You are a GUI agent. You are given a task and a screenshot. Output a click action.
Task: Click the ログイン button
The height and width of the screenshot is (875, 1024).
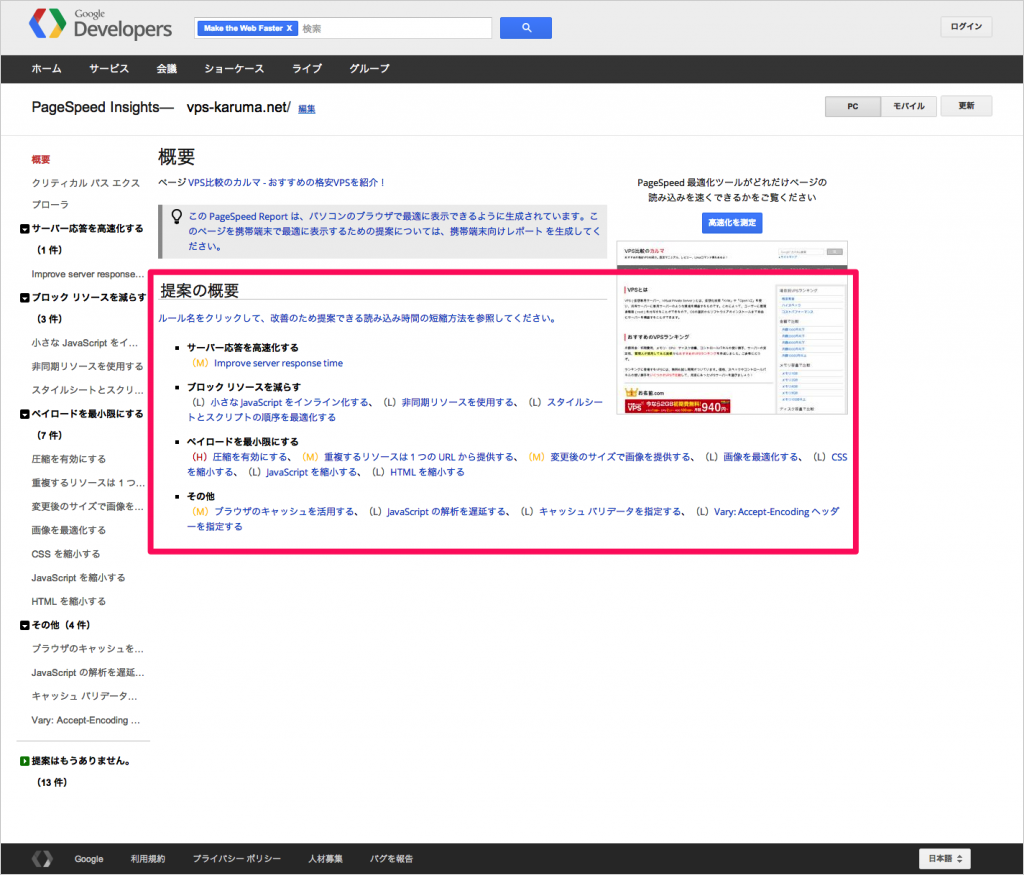(x=966, y=27)
